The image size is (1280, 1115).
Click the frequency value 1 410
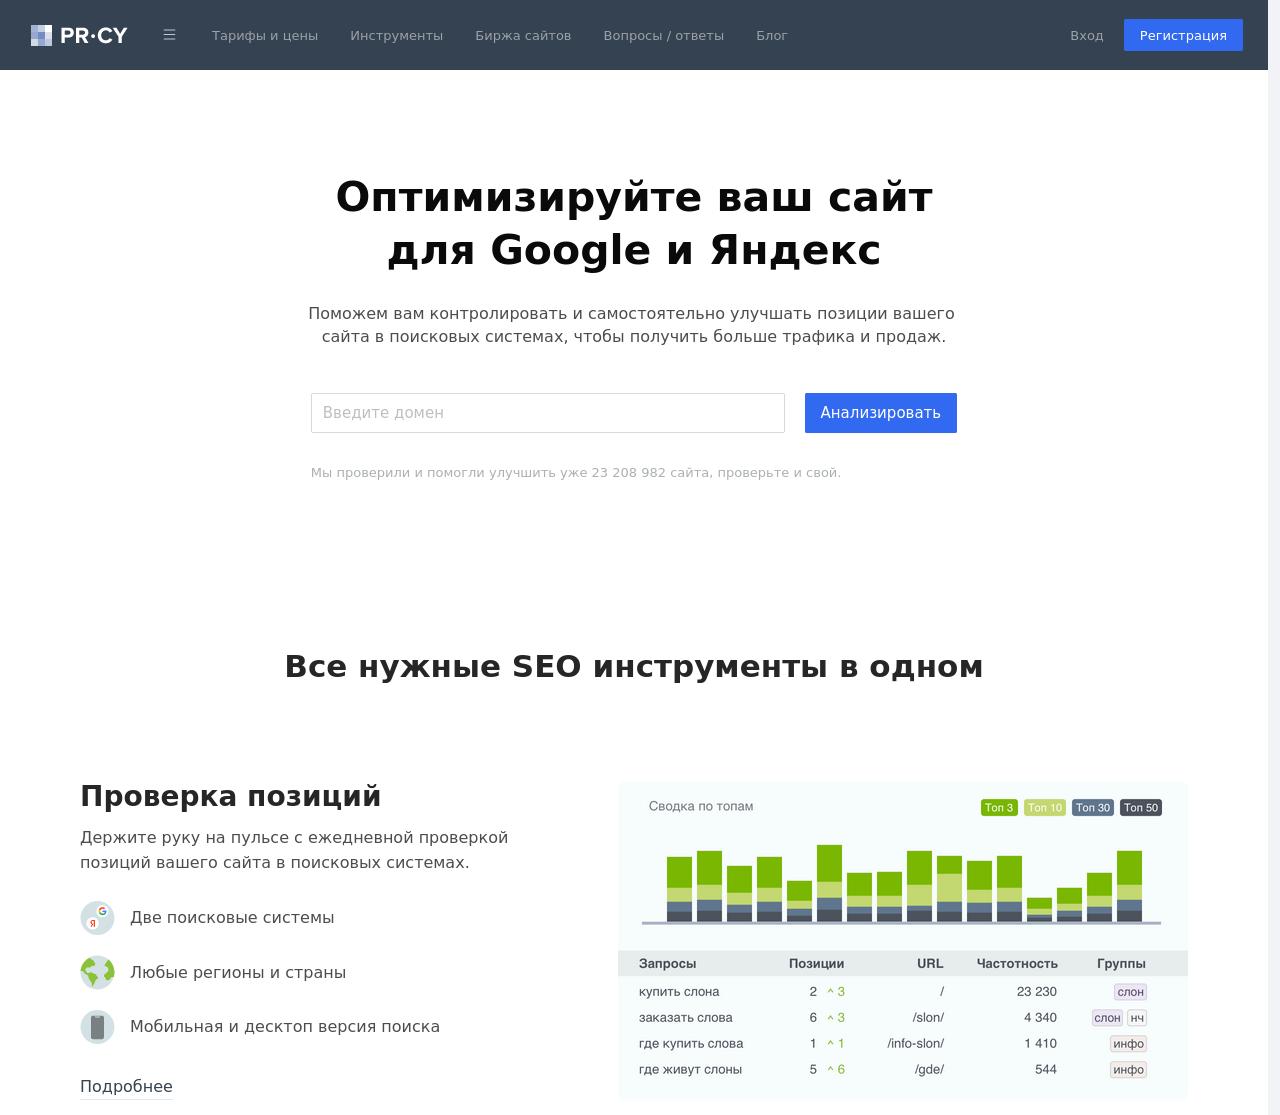(1040, 1044)
